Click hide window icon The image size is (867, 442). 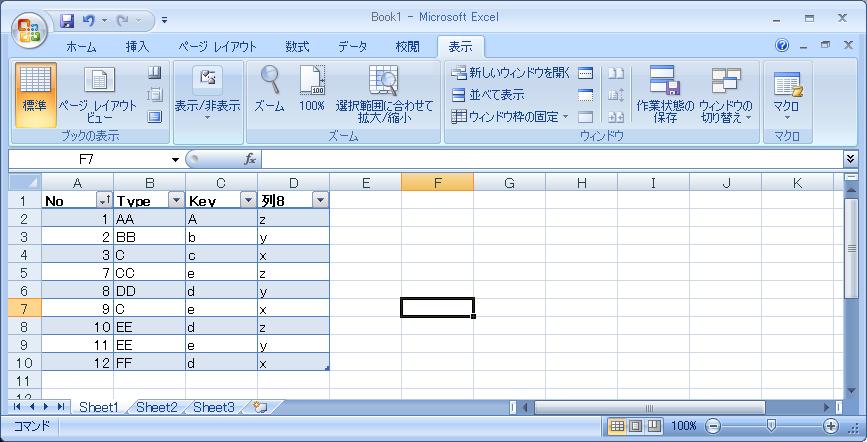point(586,95)
